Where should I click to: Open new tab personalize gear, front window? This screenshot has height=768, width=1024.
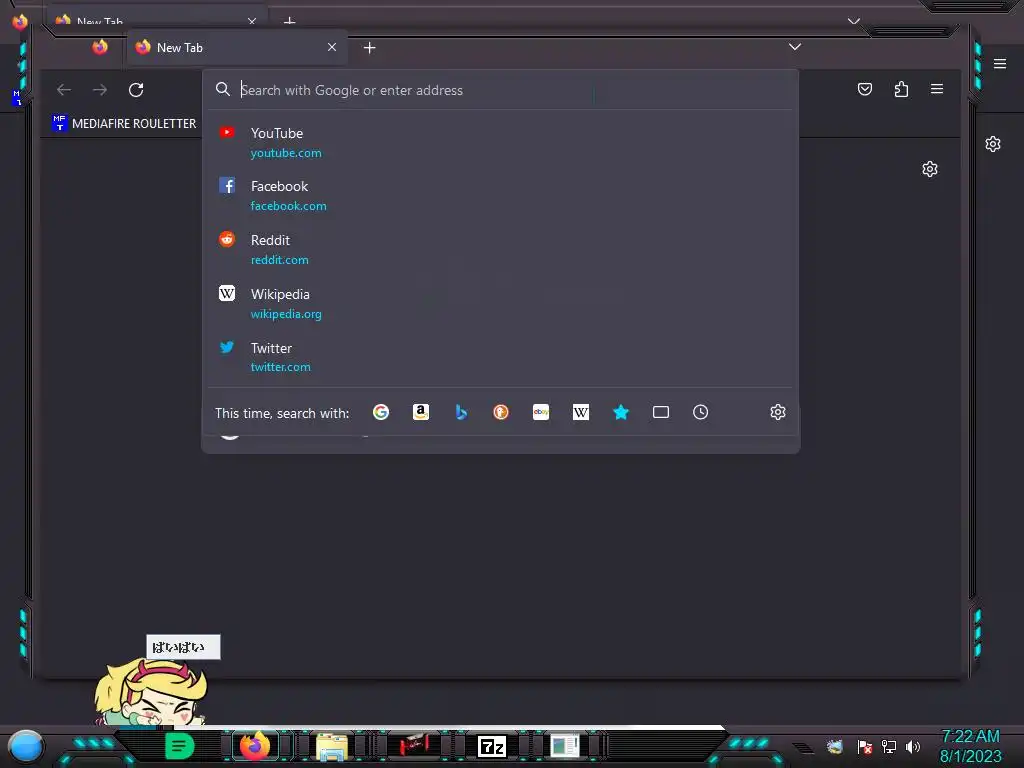coord(929,169)
